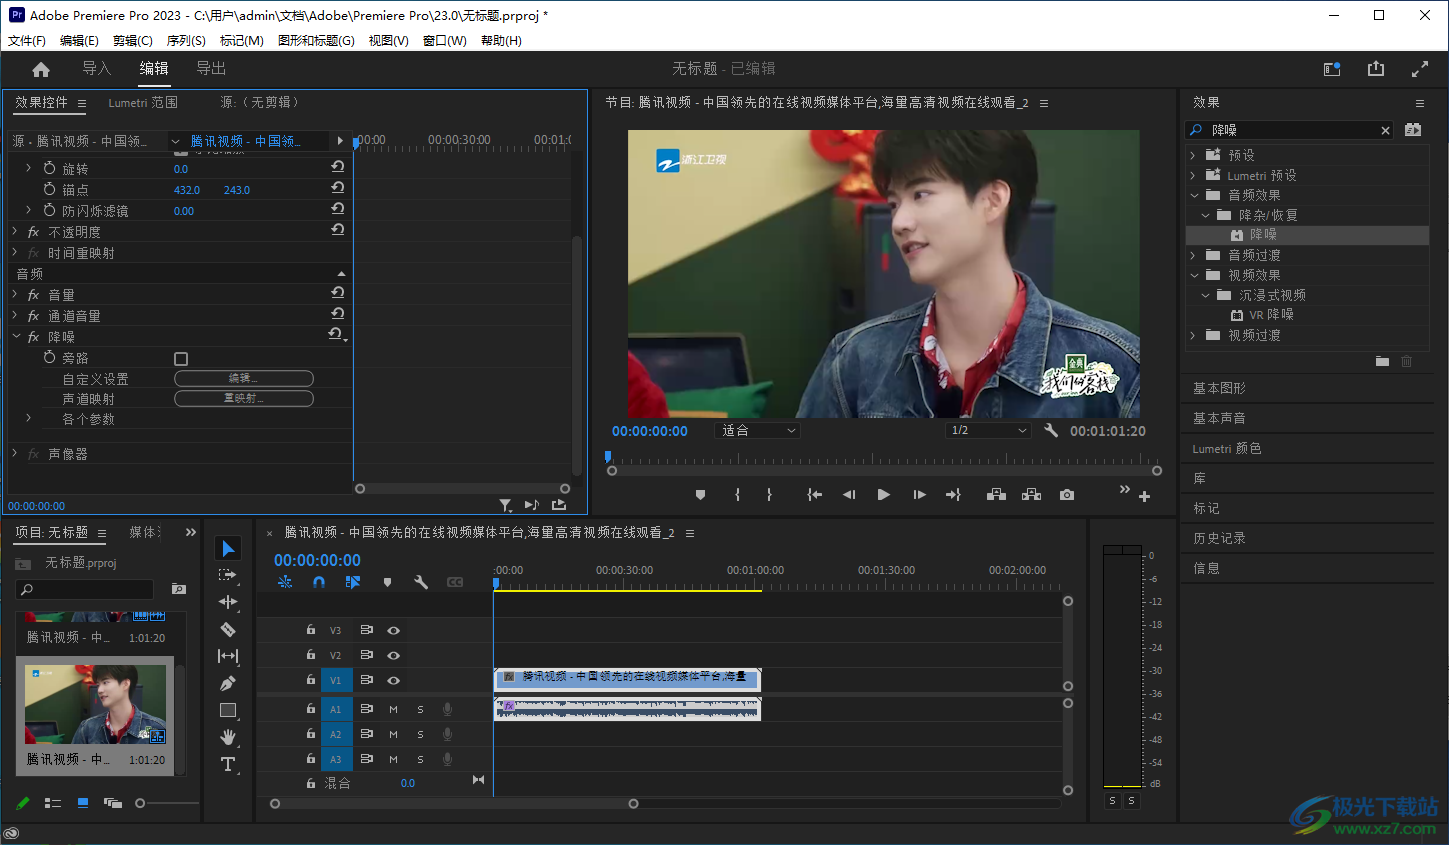Click Add Marker in program monitor
Image resolution: width=1449 pixels, height=845 pixels.
(700, 495)
